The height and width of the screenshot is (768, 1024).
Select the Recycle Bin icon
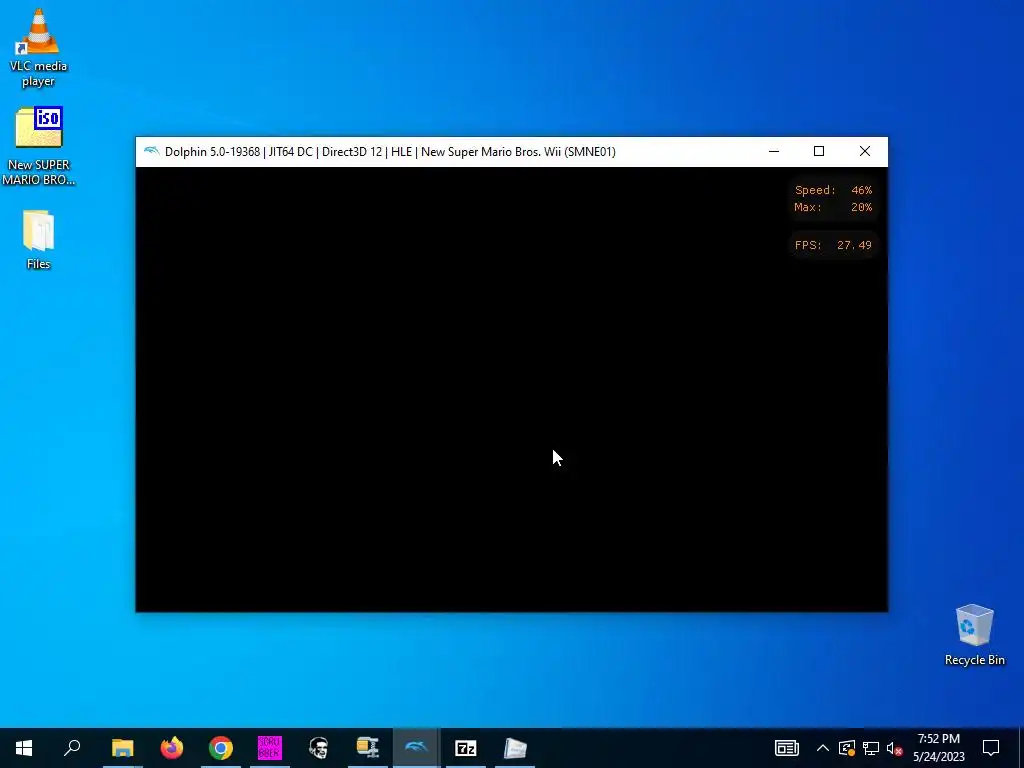click(x=974, y=635)
